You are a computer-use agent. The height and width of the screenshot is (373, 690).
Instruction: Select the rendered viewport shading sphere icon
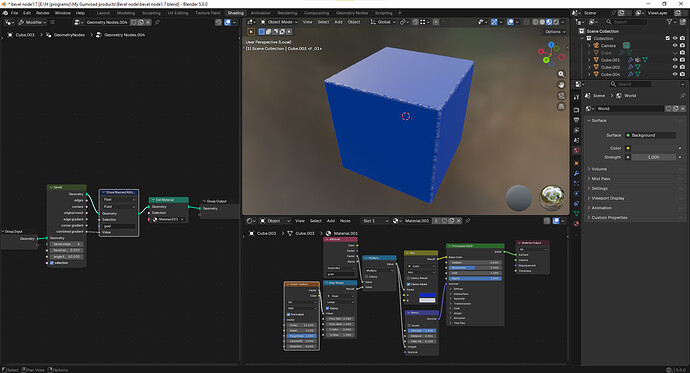556,22
